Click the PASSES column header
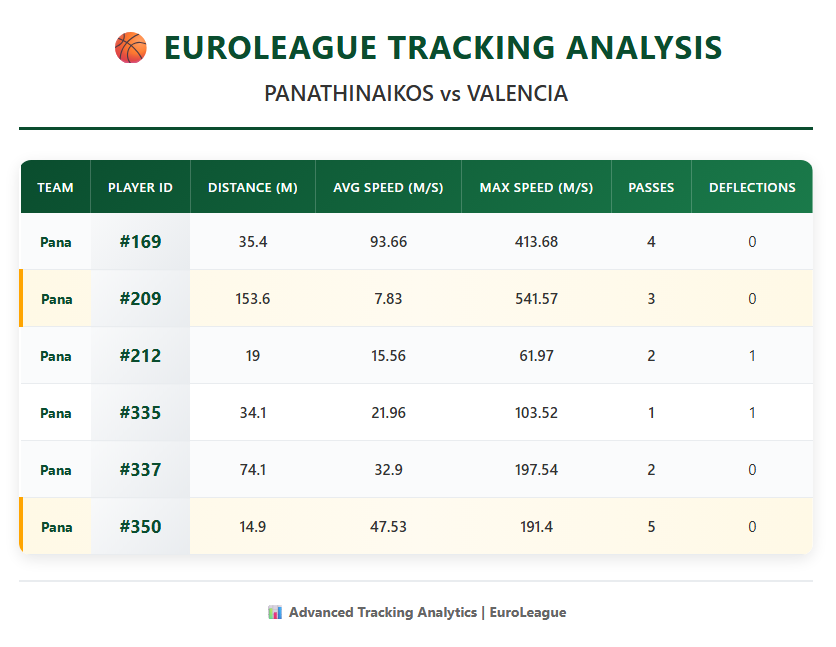This screenshot has height=647, width=836. pos(651,188)
